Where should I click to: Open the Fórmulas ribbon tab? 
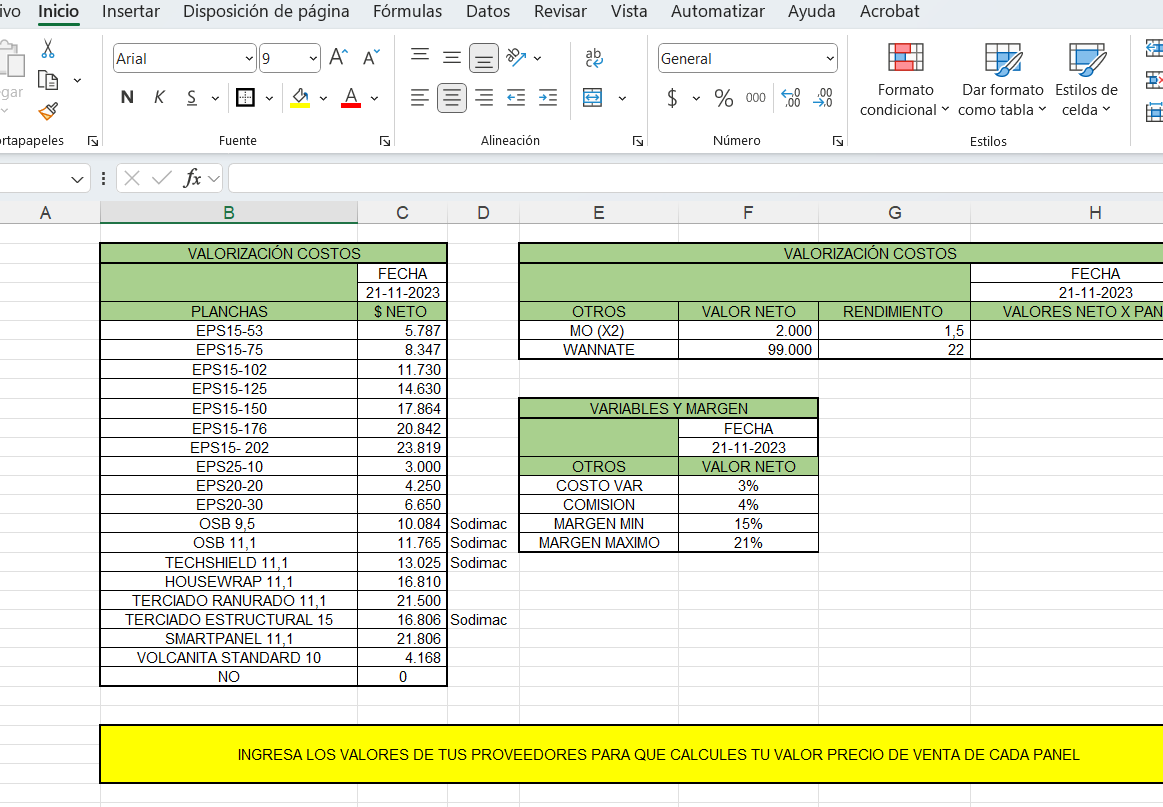coord(407,12)
